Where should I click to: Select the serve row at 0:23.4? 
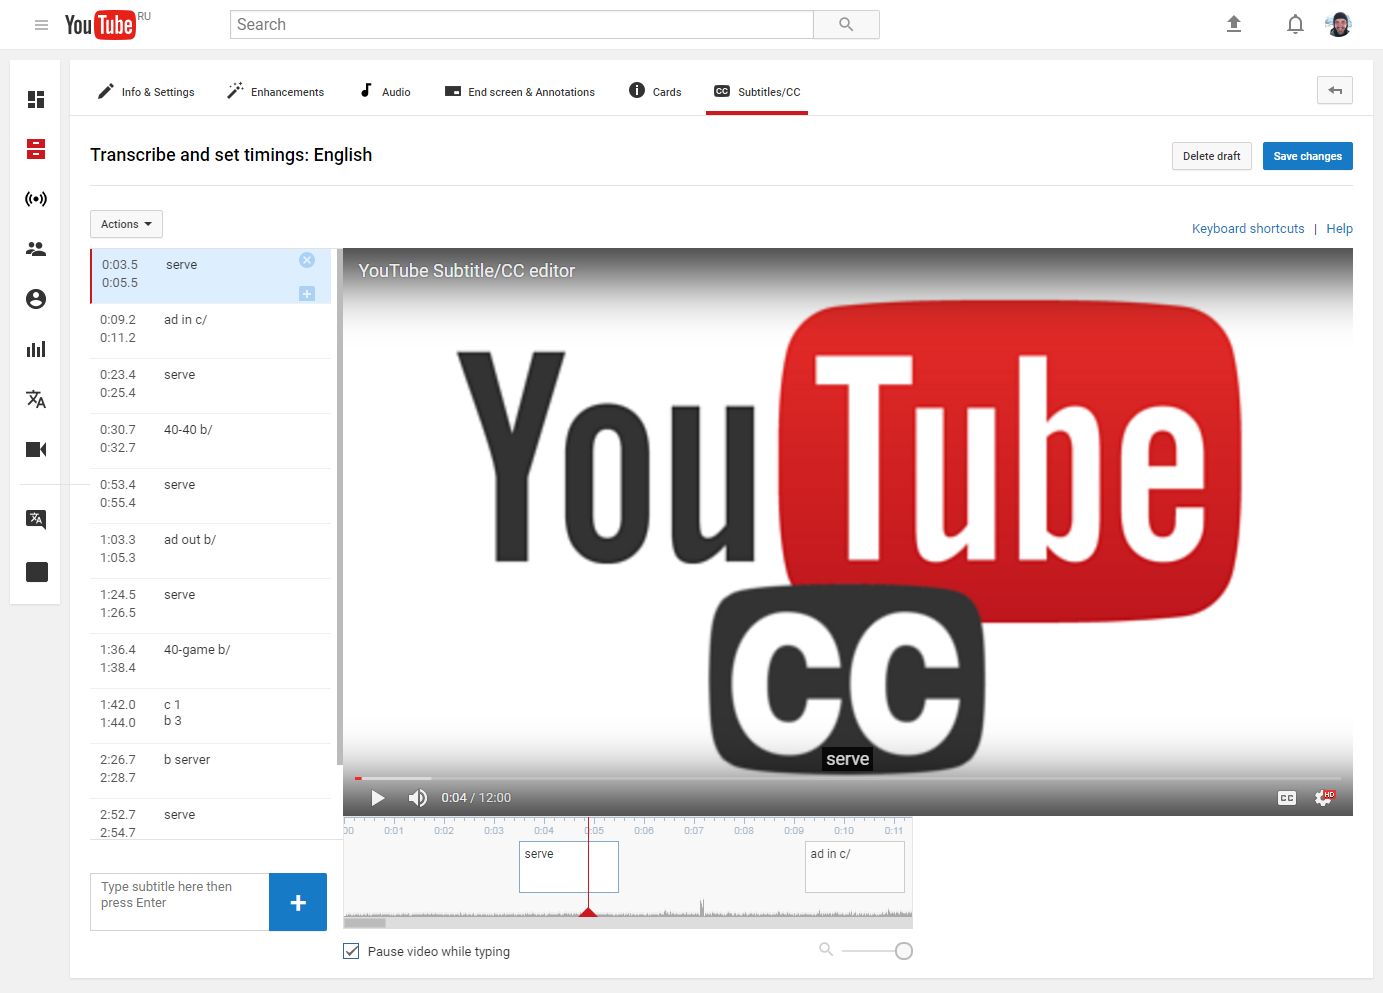click(x=210, y=384)
